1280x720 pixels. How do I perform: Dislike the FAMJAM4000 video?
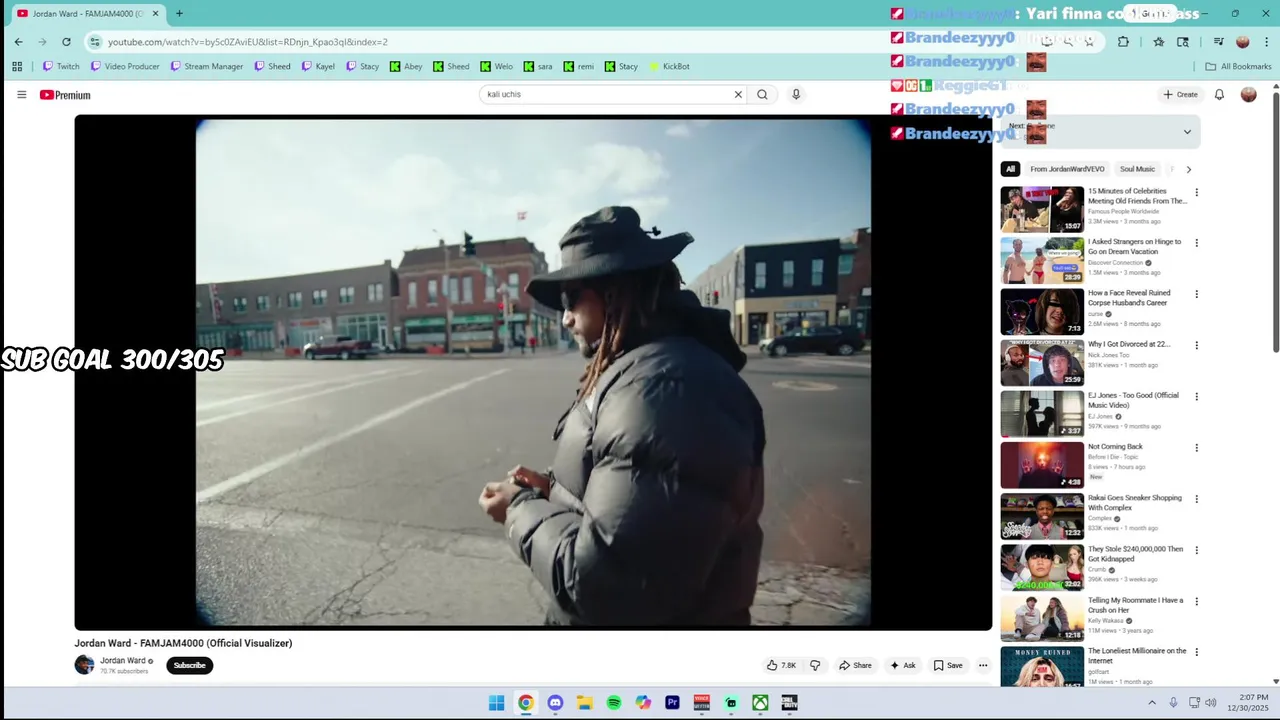pos(815,665)
